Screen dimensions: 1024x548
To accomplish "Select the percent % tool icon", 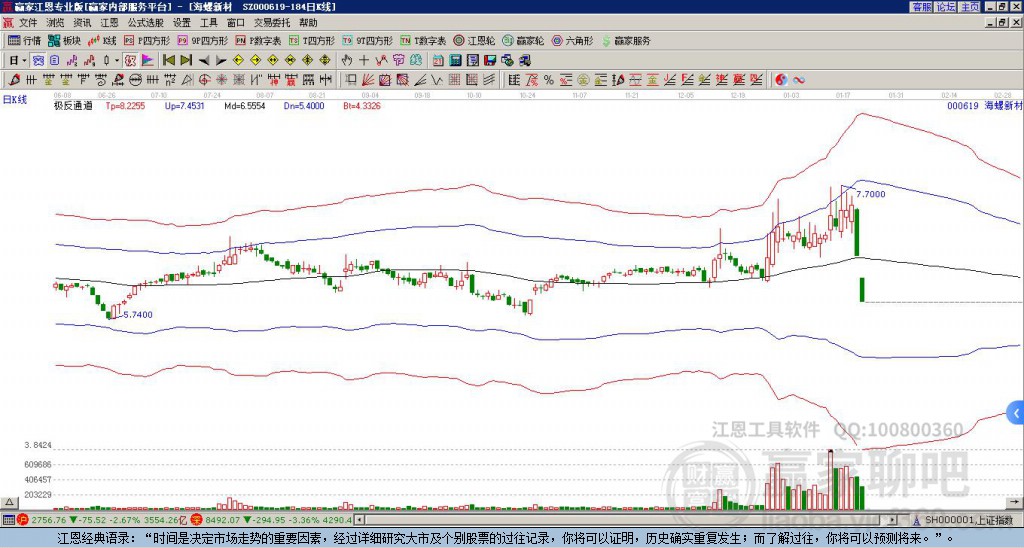I will click(549, 80).
